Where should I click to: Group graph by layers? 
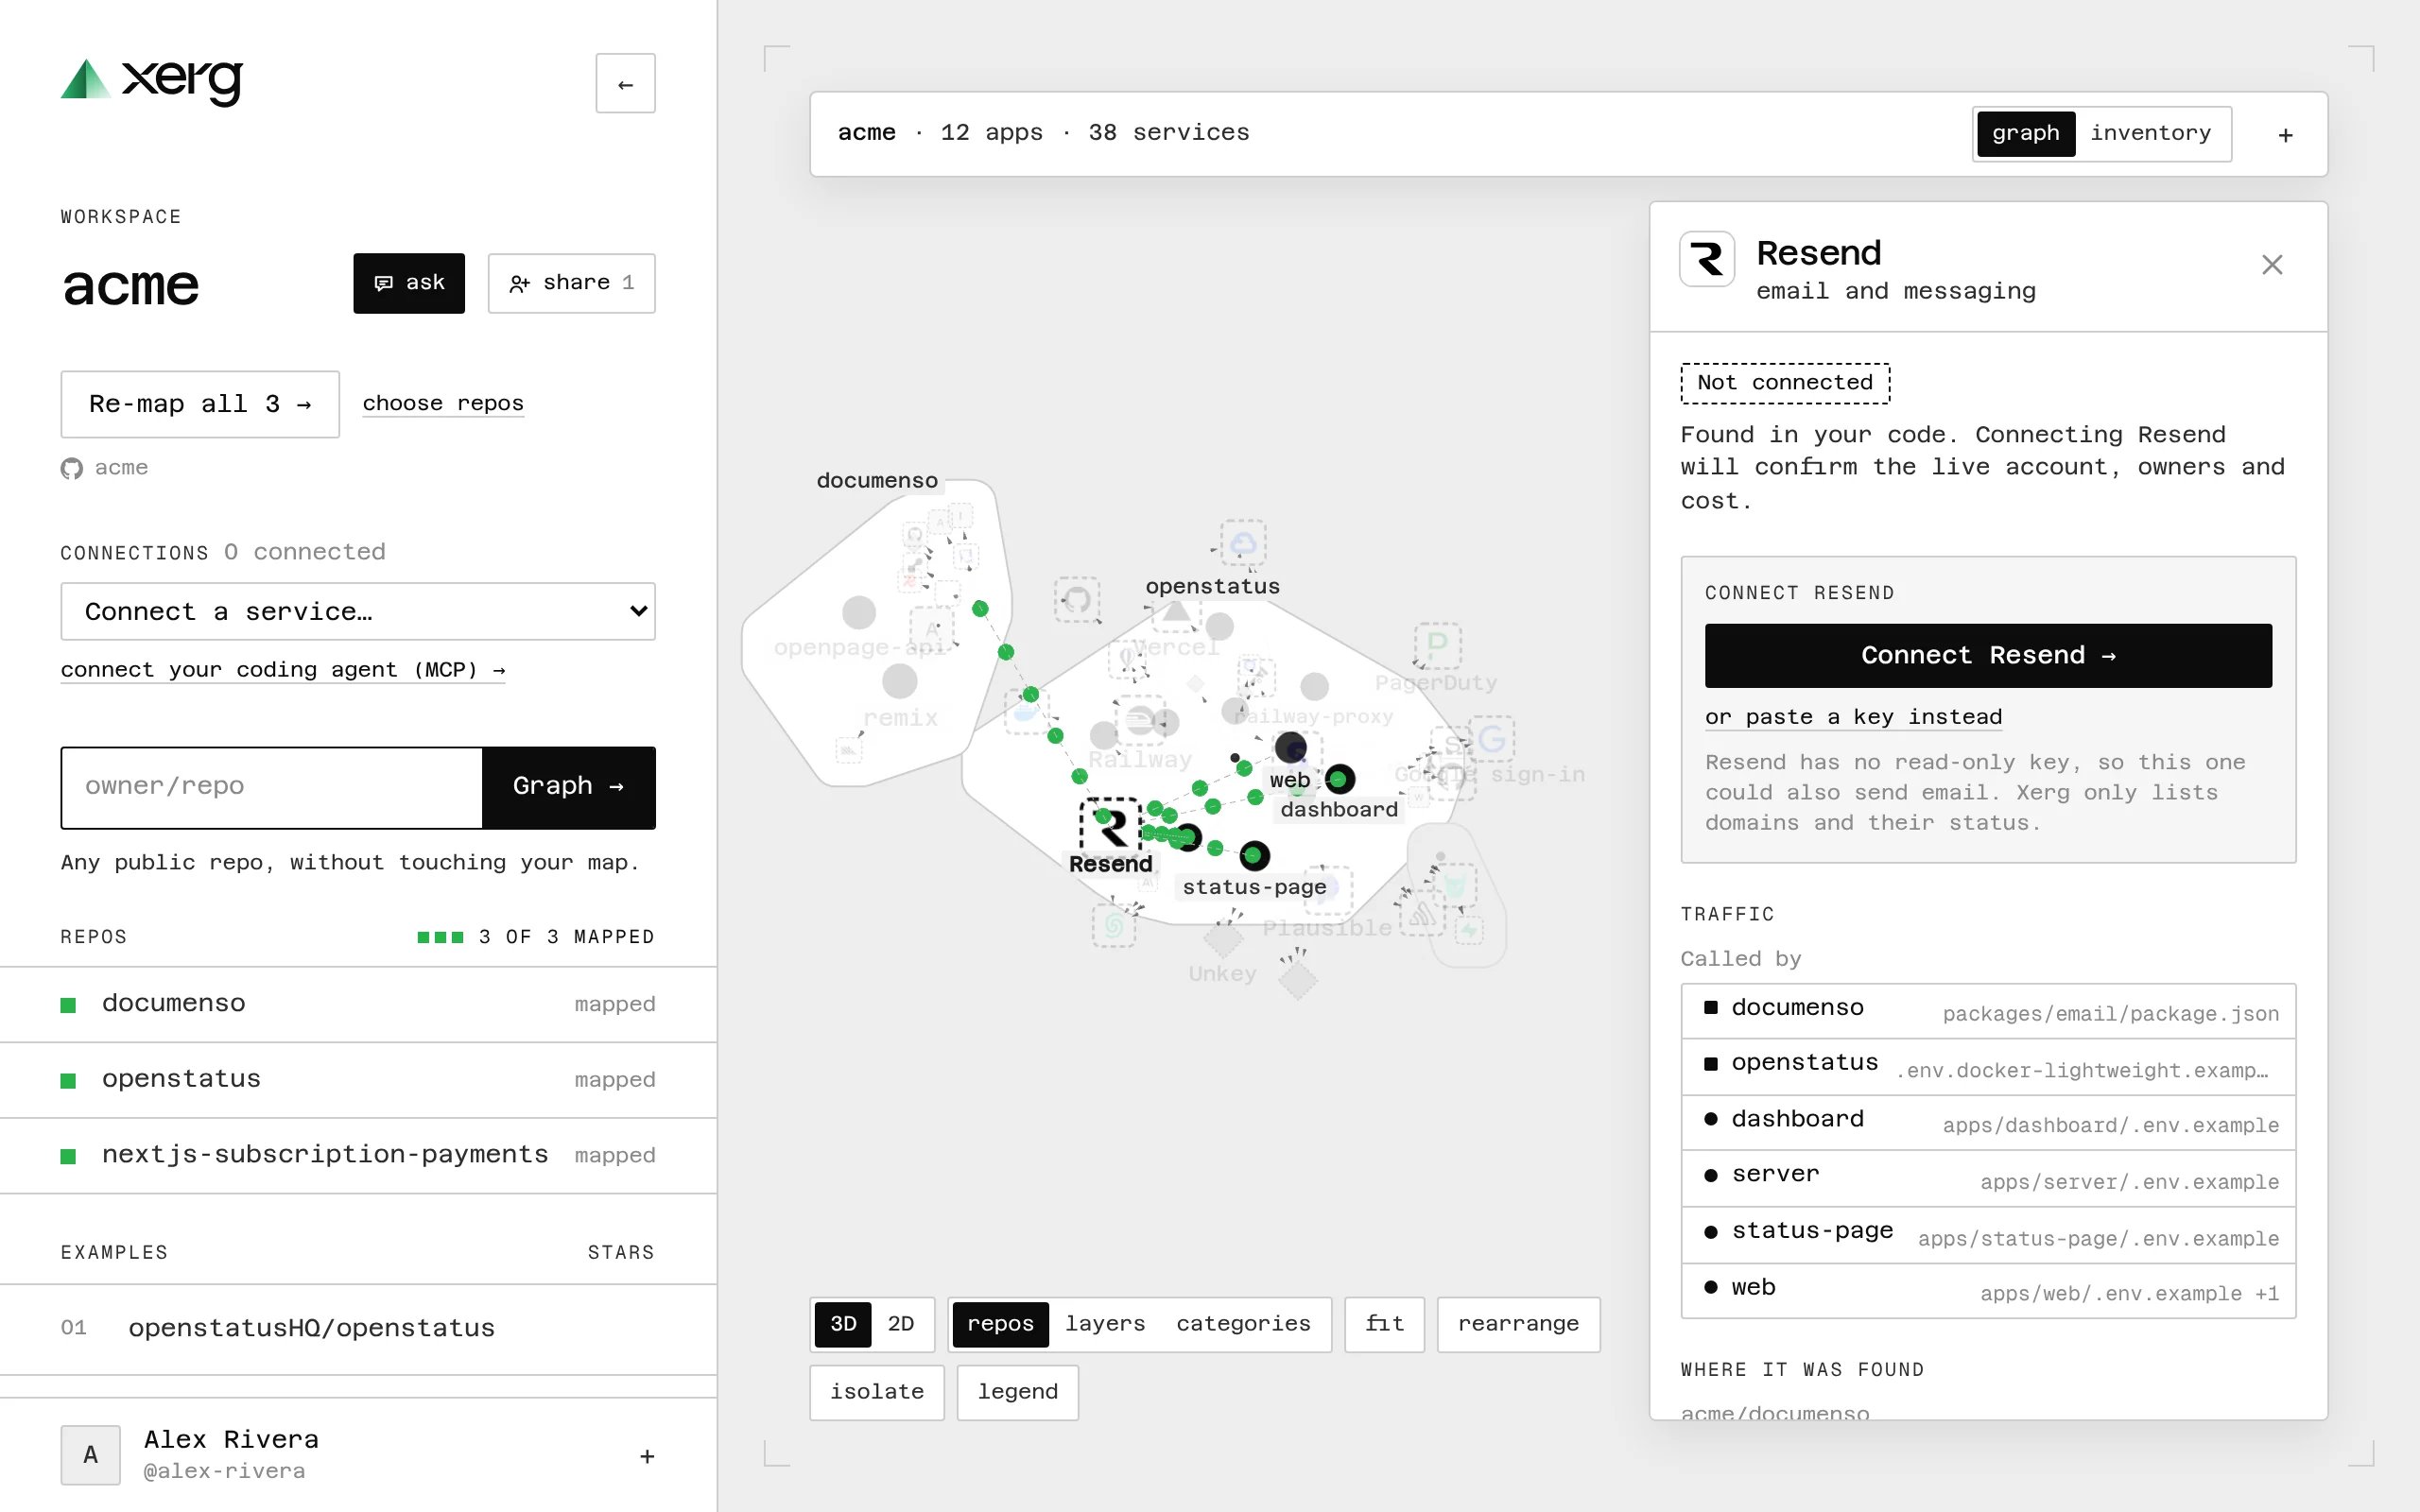(x=1105, y=1324)
